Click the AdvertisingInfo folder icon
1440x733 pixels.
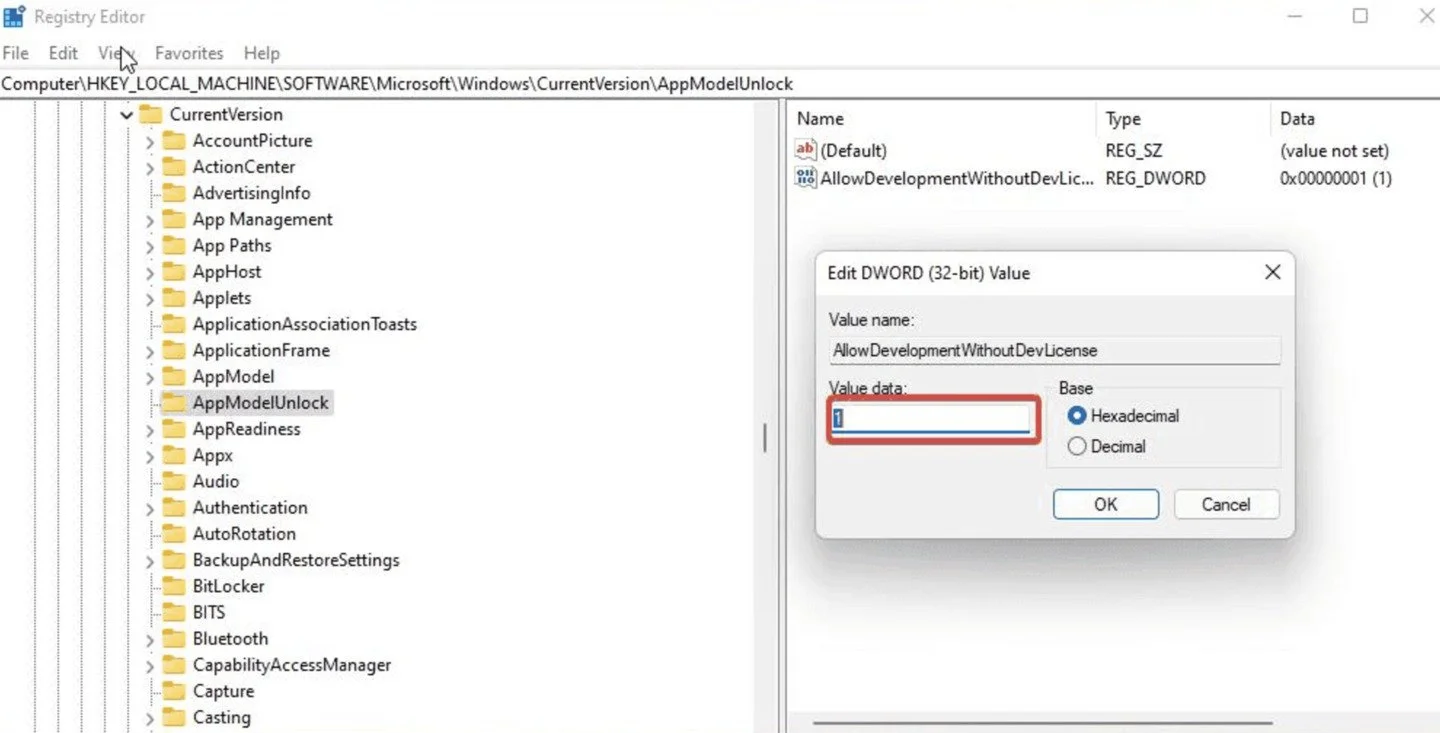click(174, 193)
